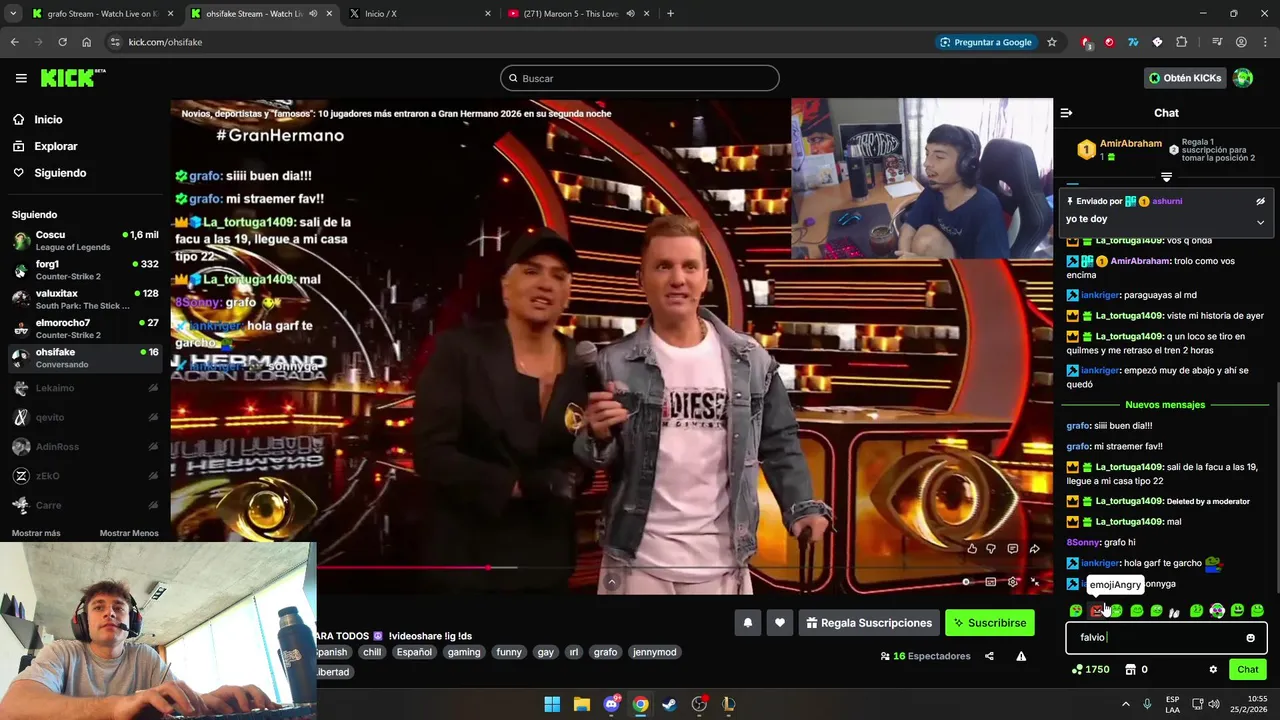
Task: Open Steam from the taskbar
Action: (670, 704)
